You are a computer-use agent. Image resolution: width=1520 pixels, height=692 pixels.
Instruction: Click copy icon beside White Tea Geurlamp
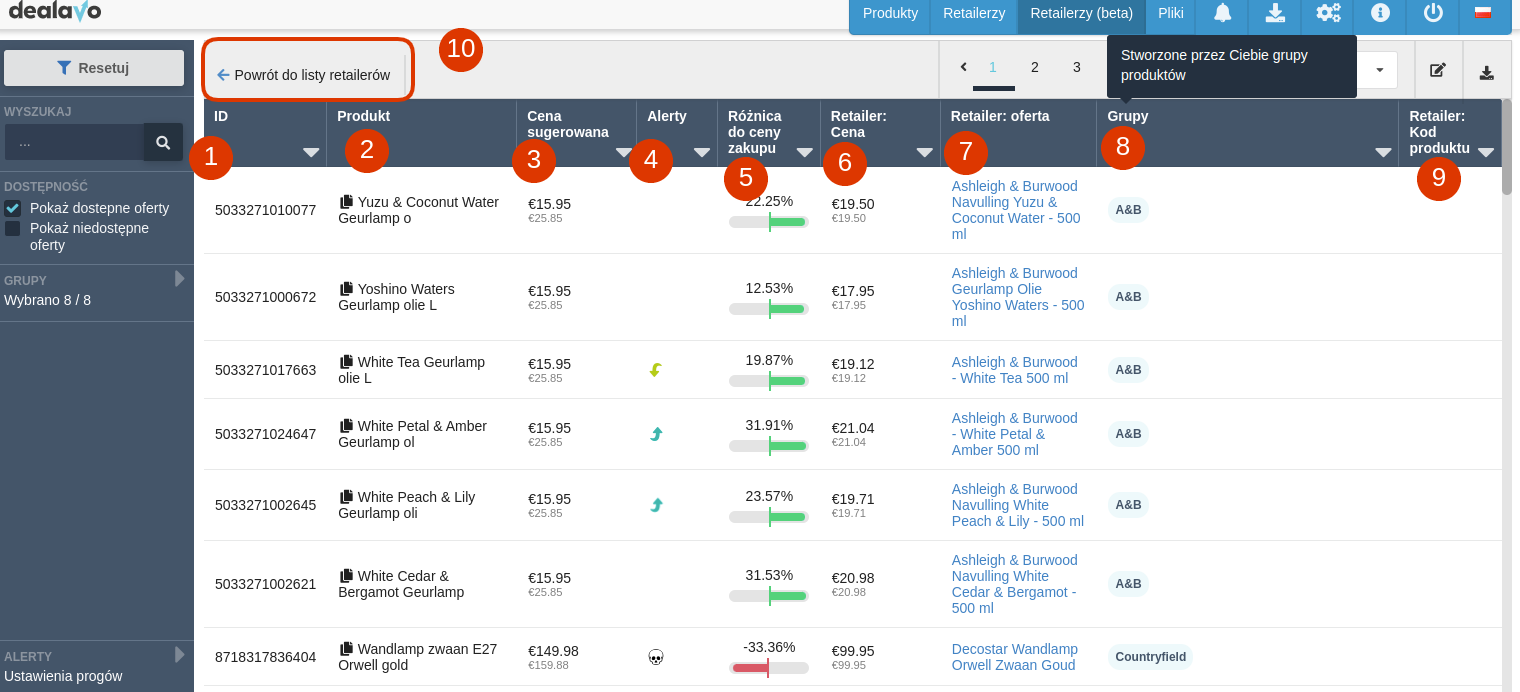[x=346, y=362]
